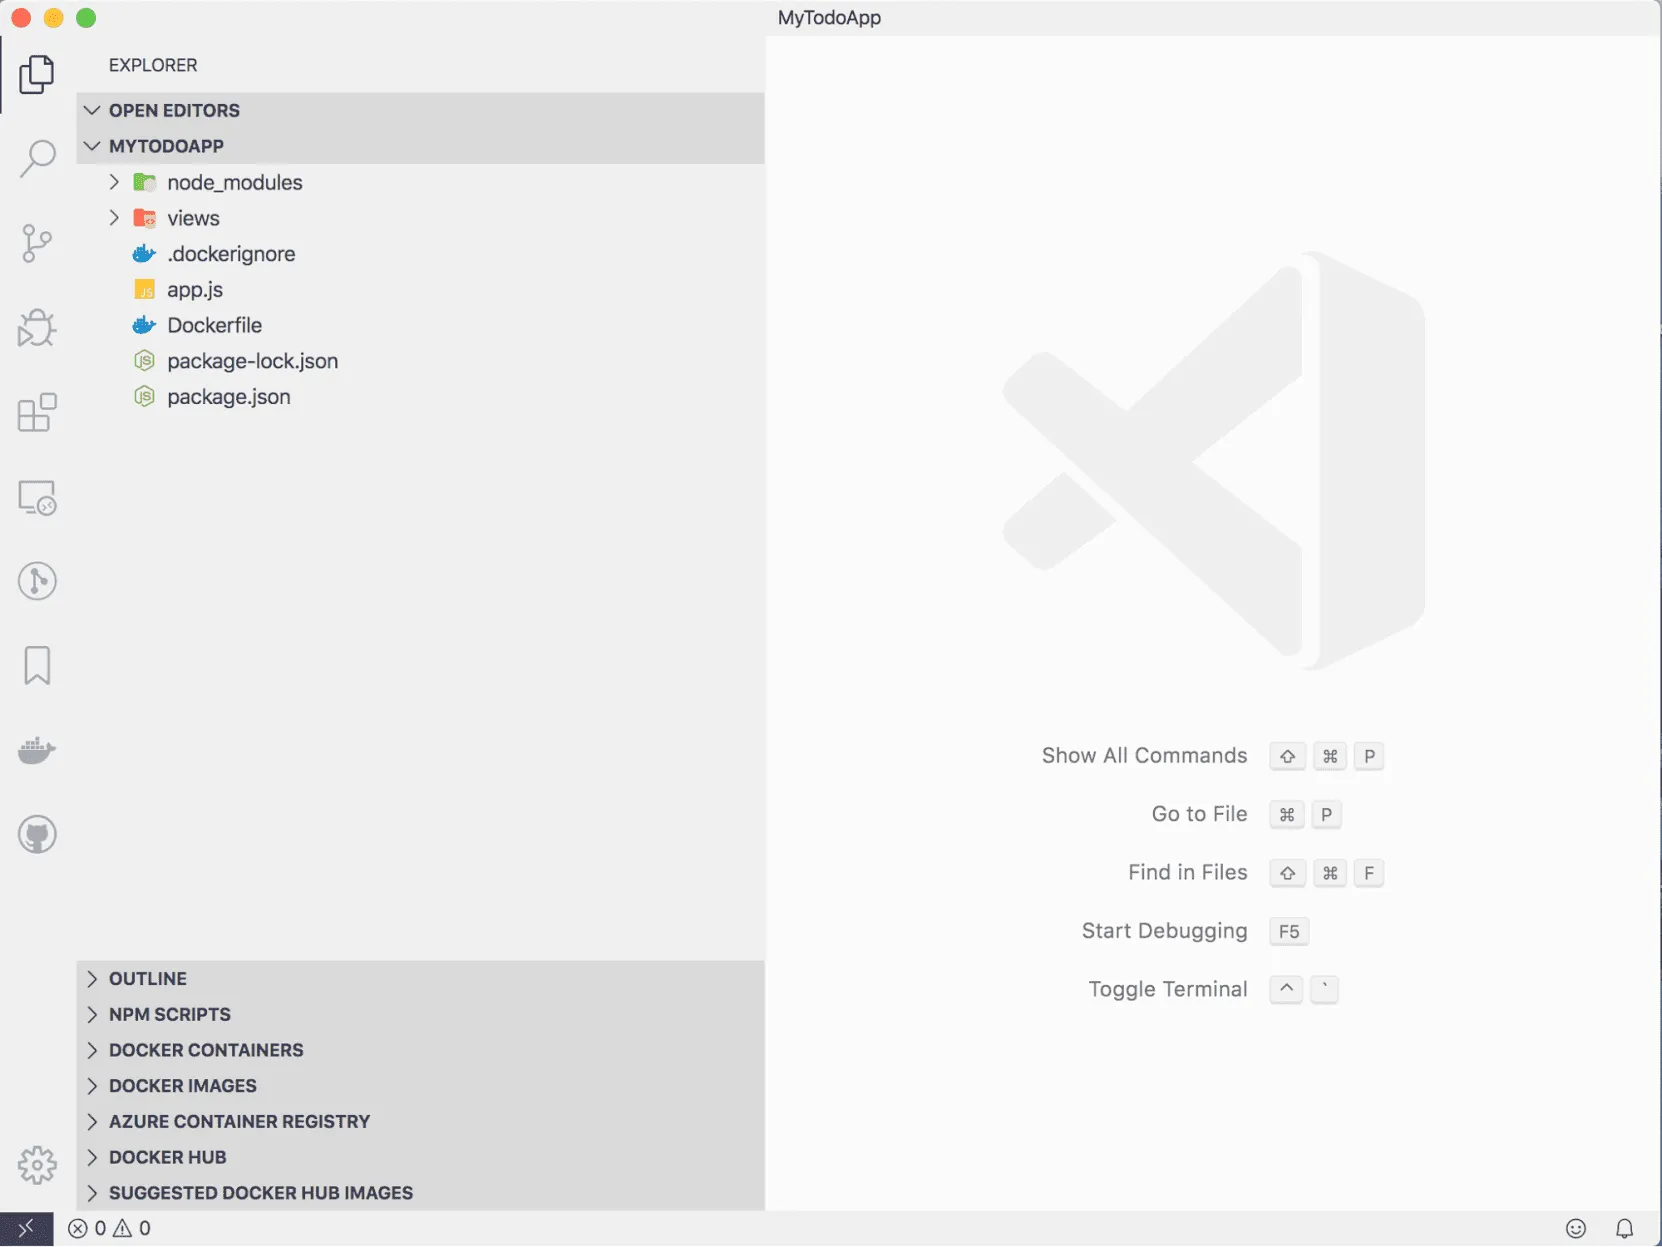Expand the Docker Containers section
The image size is (1662, 1247).
point(420,1050)
